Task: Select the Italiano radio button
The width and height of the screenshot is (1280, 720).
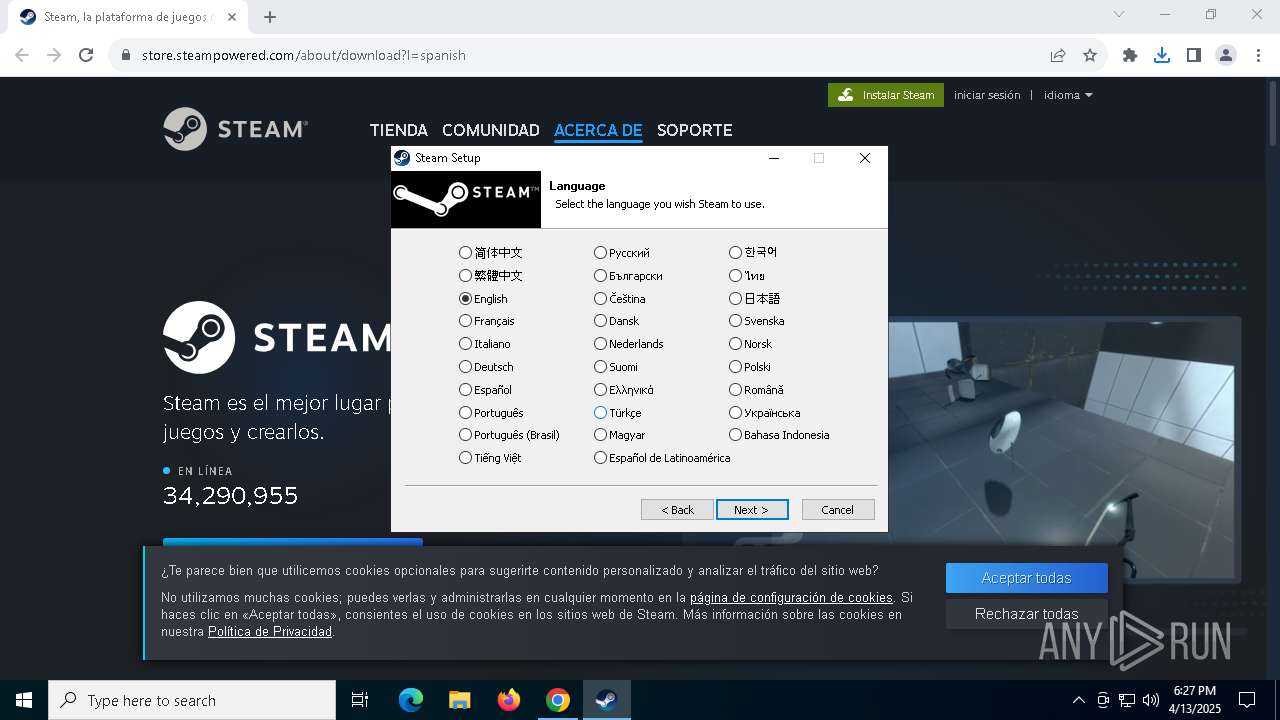Action: [x=485, y=344]
